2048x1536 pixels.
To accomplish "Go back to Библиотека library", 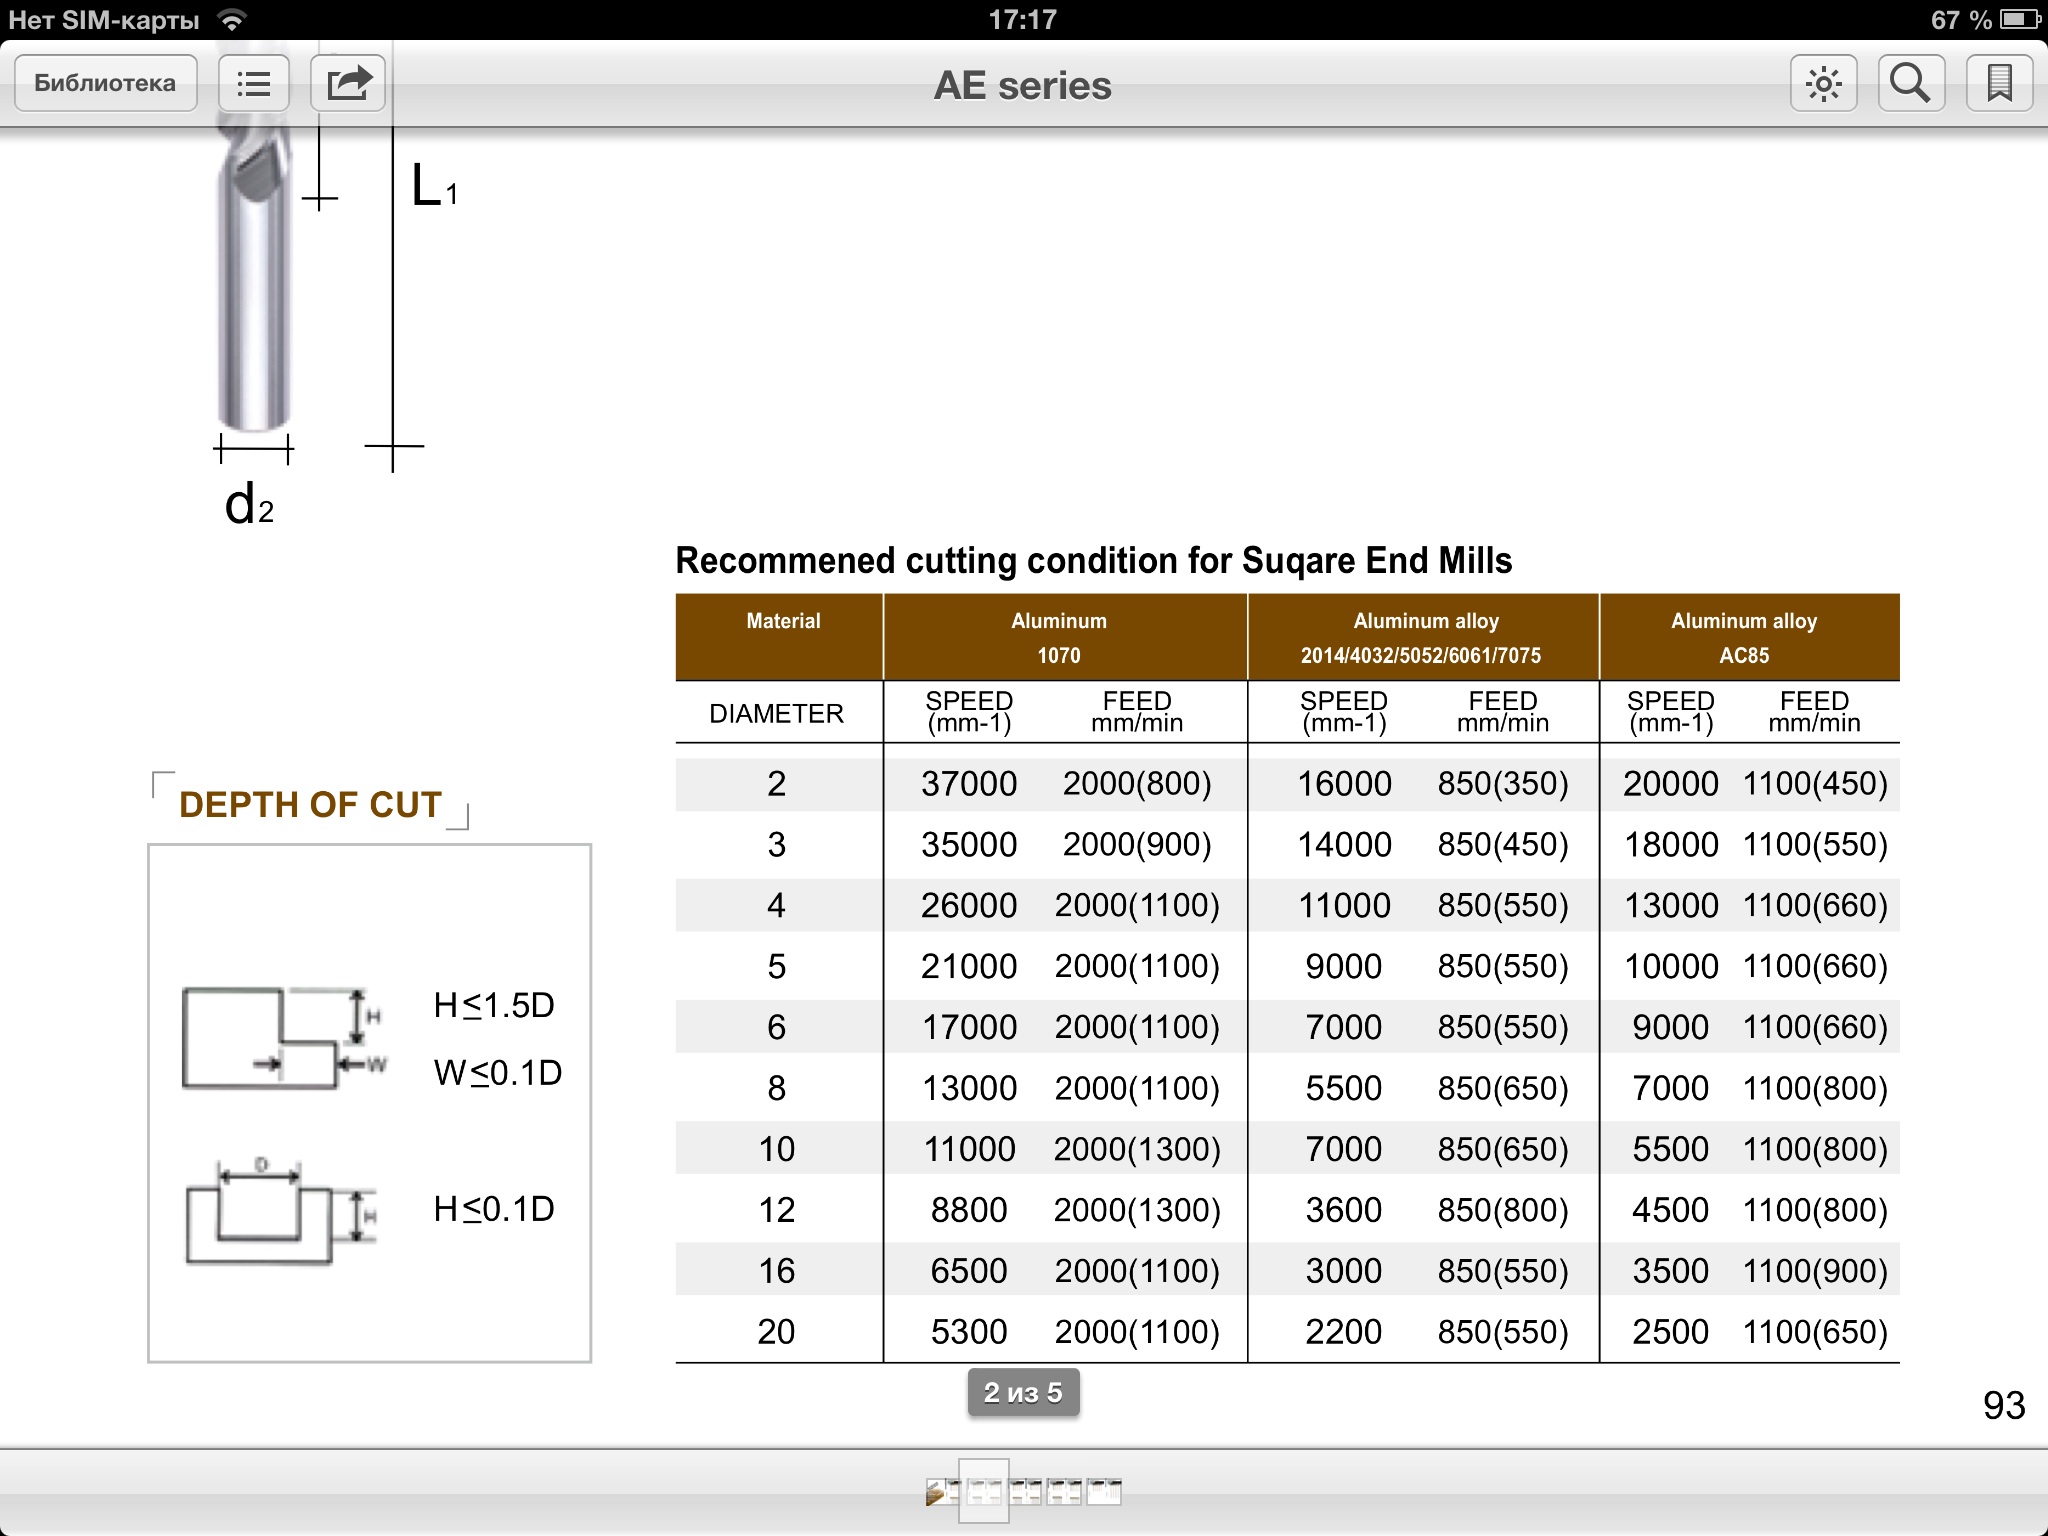I will pyautogui.click(x=105, y=83).
